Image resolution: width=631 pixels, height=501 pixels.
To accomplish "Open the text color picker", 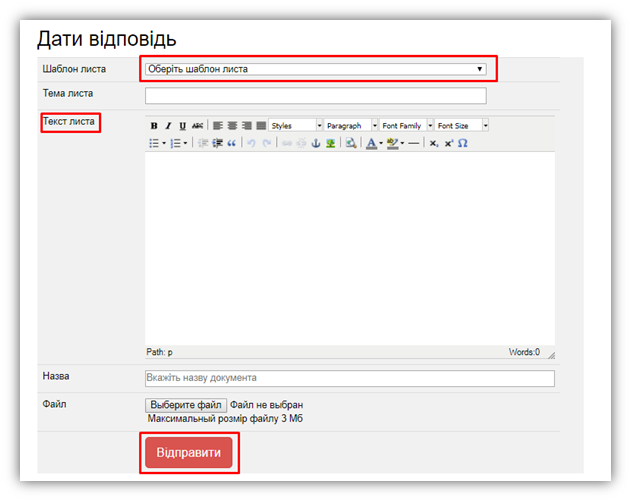I will coord(371,144).
